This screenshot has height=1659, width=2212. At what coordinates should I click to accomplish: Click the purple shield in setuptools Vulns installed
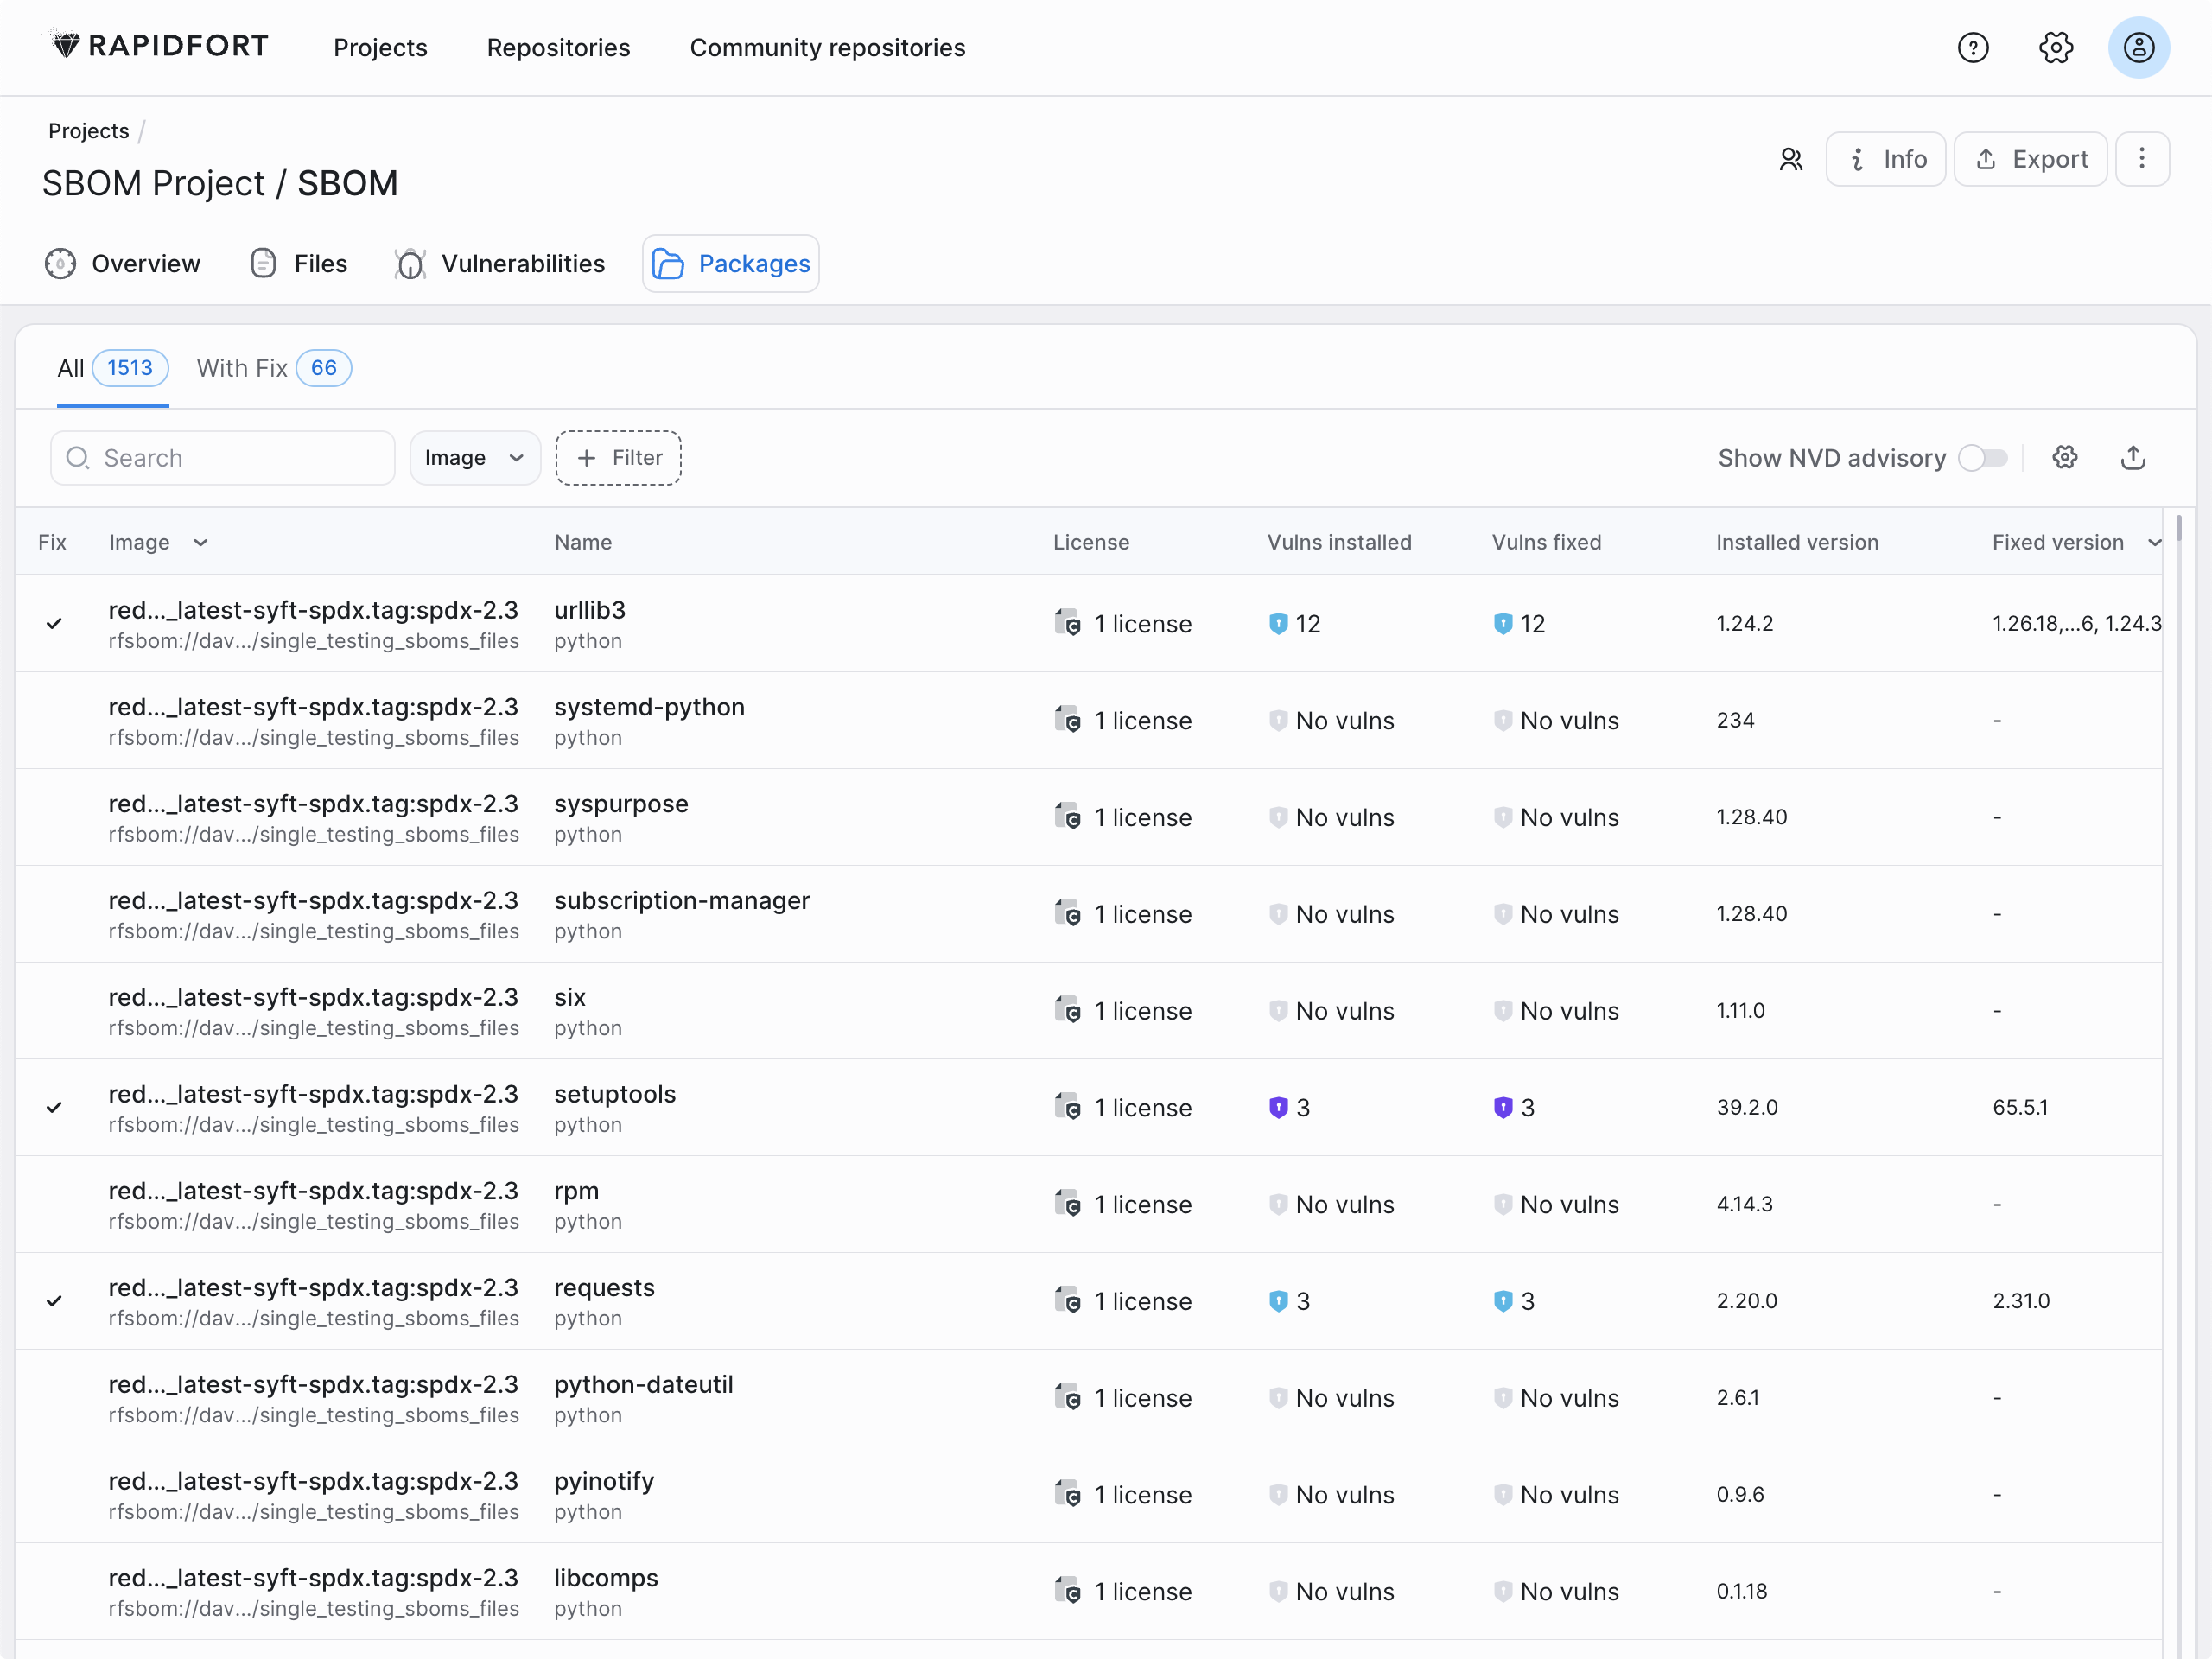[1278, 1107]
